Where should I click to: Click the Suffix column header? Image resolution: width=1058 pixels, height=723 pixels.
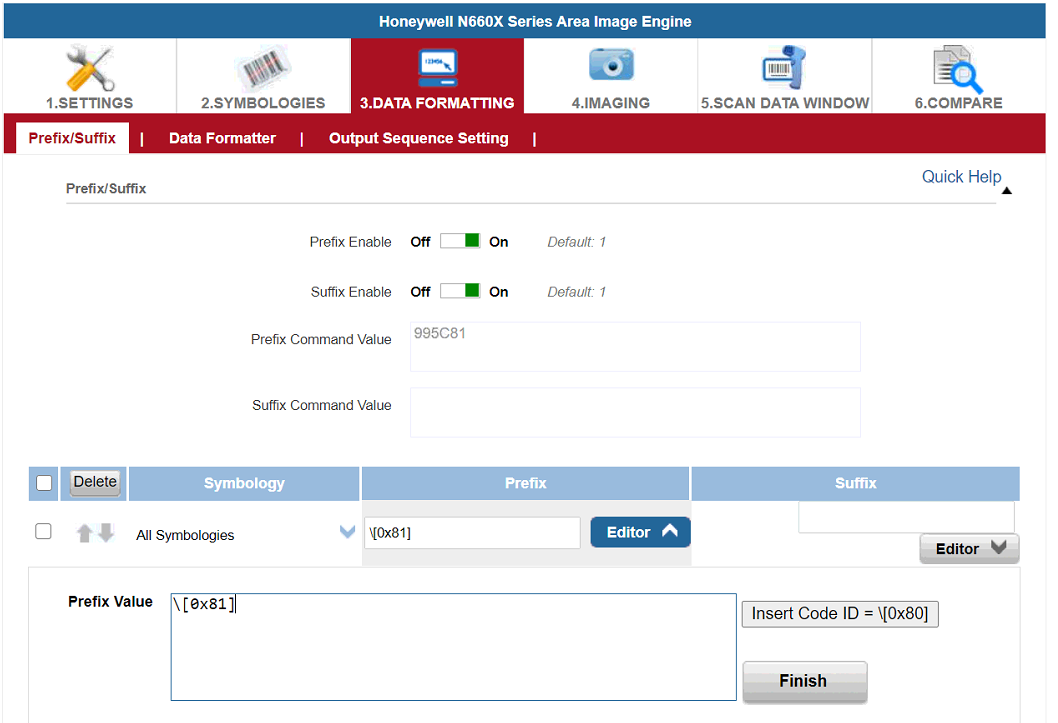[856, 484]
